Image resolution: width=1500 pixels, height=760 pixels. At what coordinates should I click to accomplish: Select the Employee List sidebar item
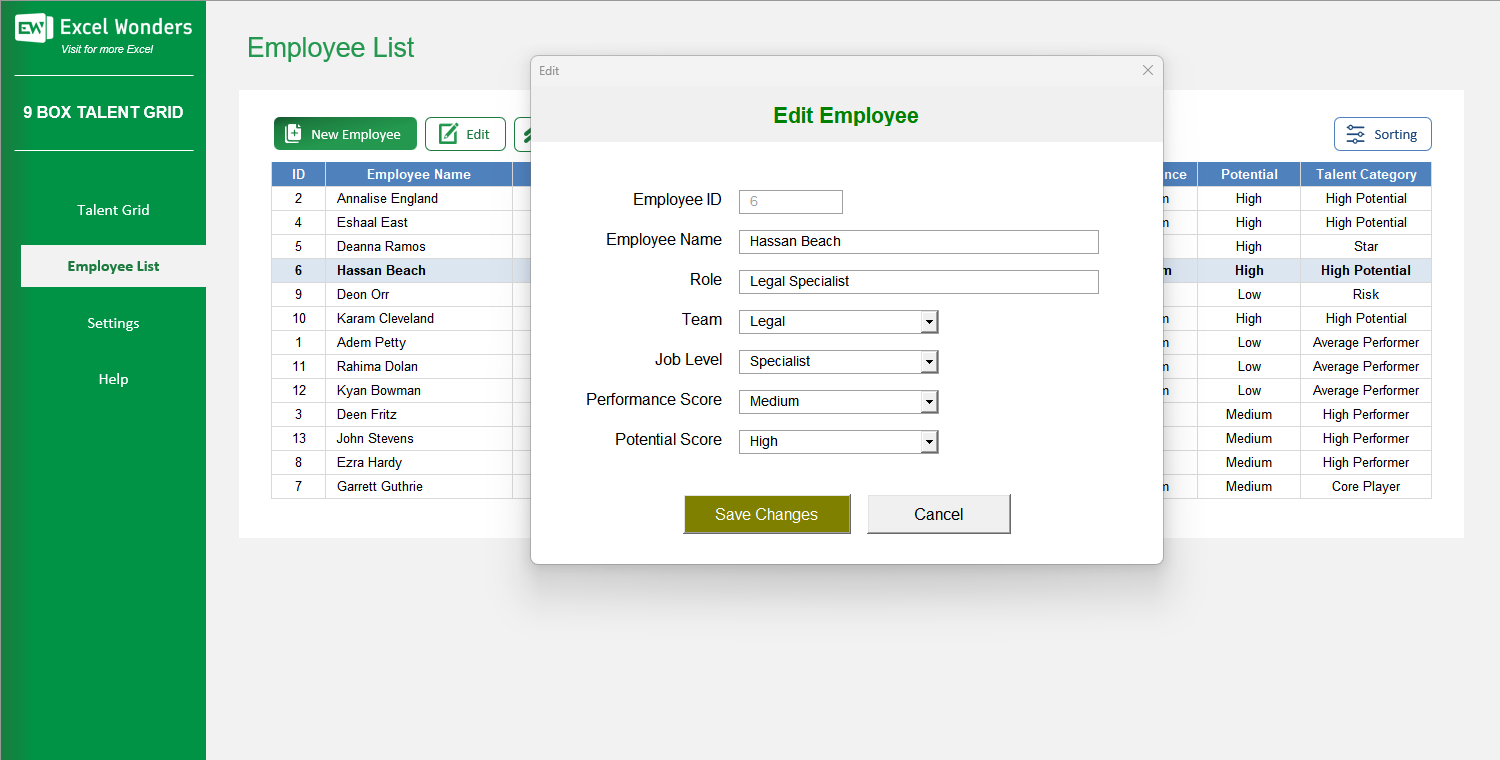click(112, 266)
